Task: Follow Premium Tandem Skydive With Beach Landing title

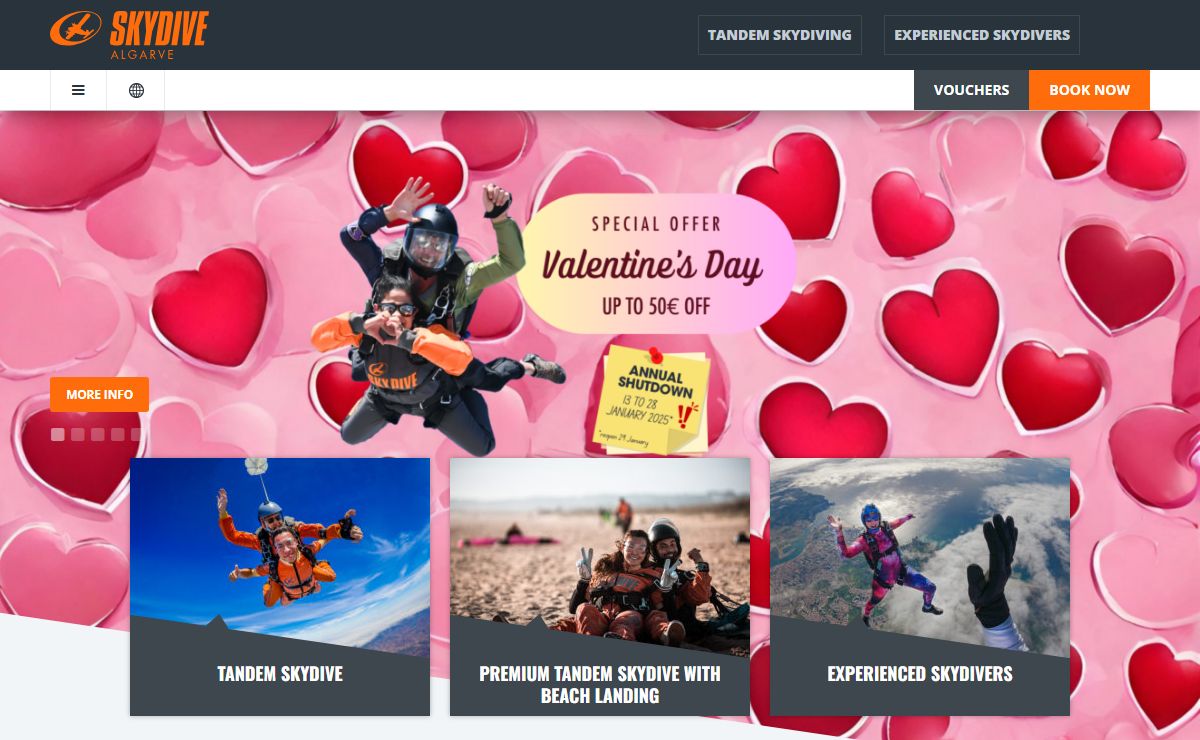Action: tap(600, 685)
